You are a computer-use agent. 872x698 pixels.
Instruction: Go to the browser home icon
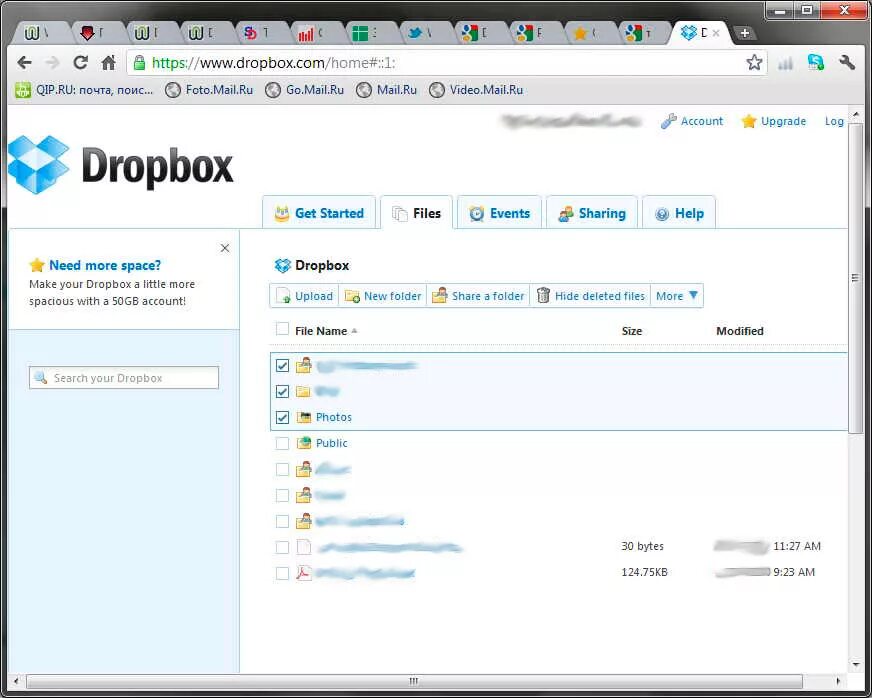[x=109, y=62]
